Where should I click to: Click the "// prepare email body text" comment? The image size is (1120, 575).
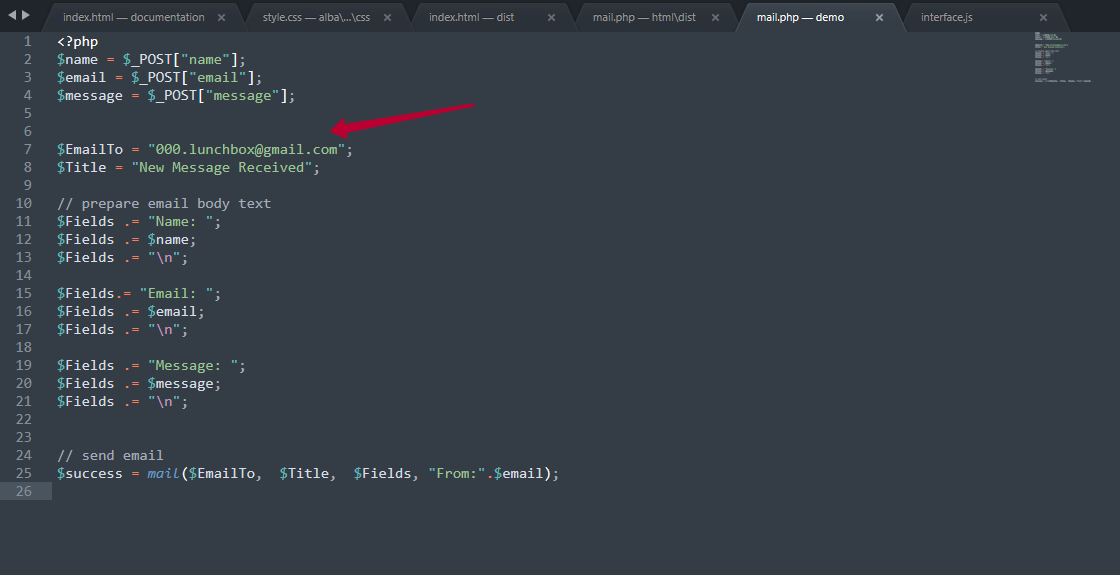164,204
